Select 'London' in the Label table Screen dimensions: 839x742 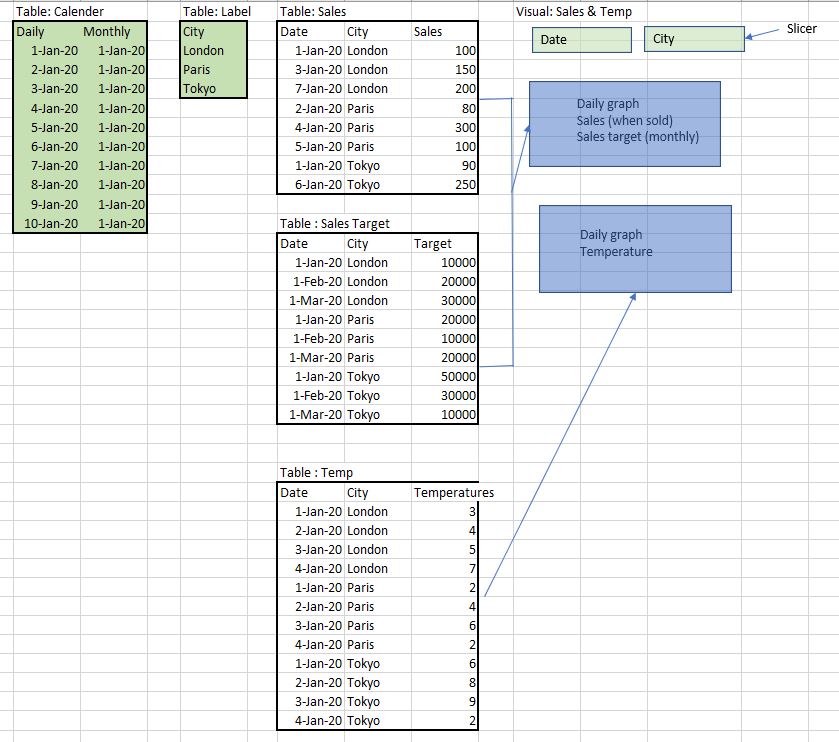point(203,51)
